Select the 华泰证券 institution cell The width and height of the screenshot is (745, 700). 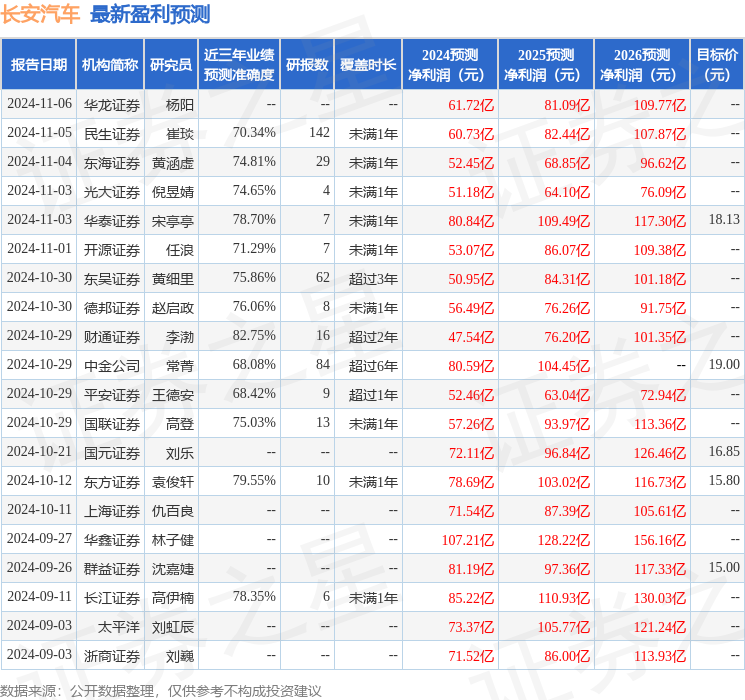(112, 221)
